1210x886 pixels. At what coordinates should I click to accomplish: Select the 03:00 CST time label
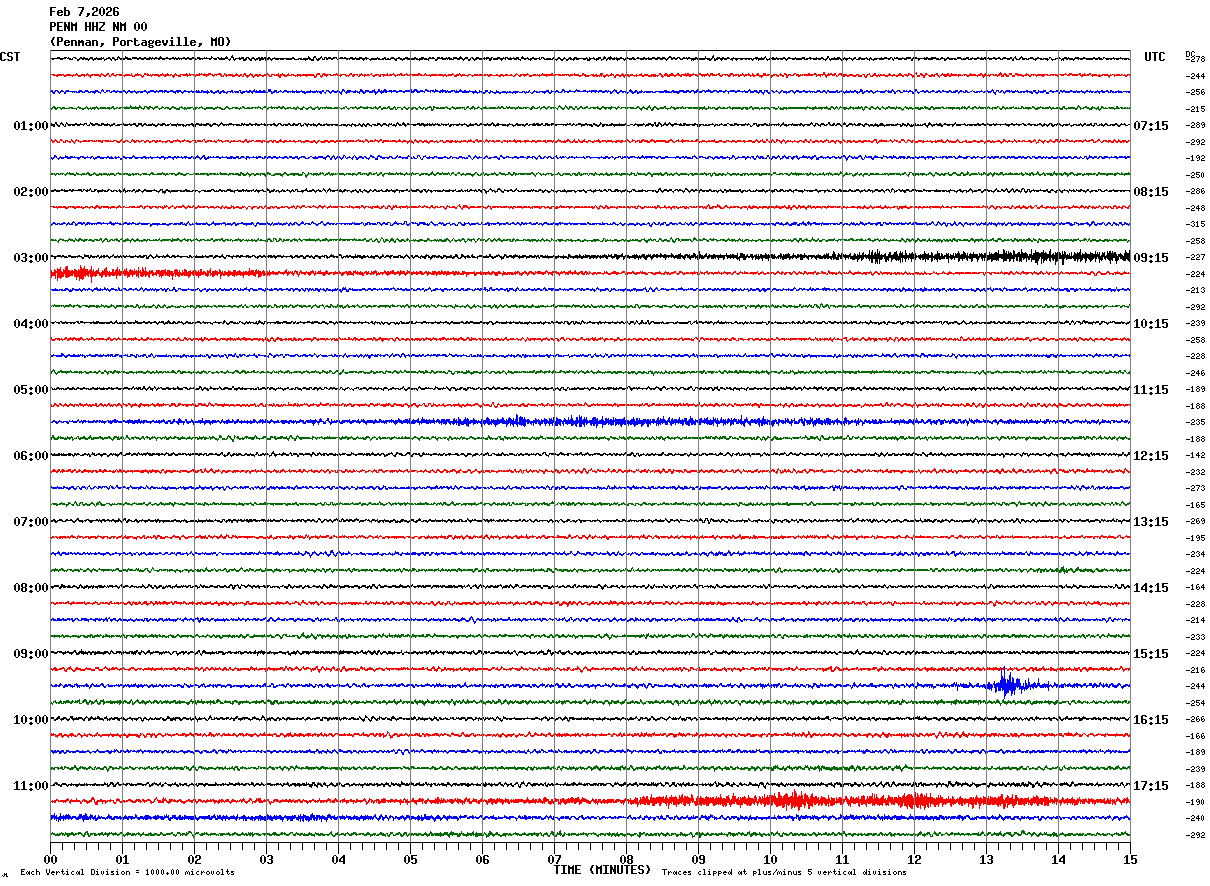(30, 258)
